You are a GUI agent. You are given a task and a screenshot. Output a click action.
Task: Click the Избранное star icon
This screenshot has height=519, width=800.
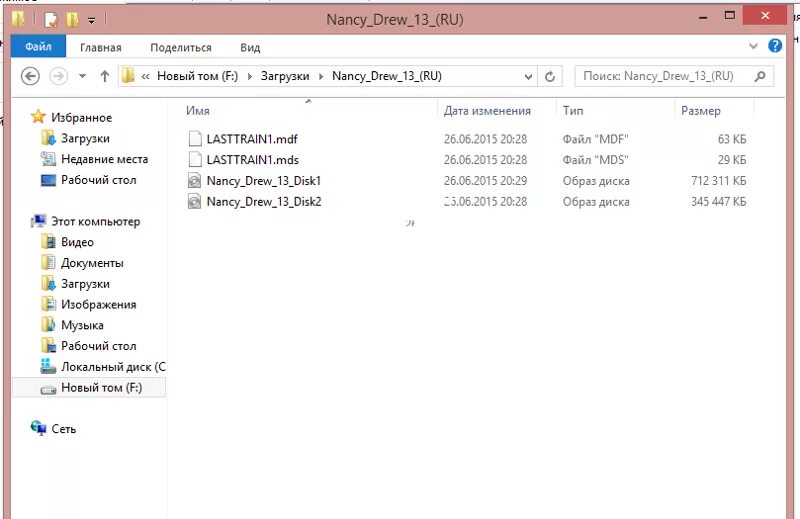click(38, 117)
